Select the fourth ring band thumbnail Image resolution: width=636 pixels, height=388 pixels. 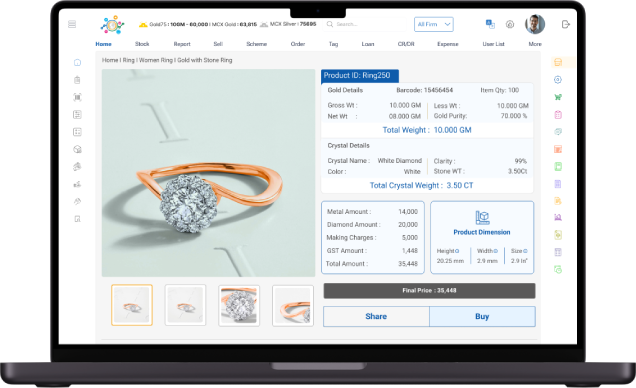click(293, 305)
